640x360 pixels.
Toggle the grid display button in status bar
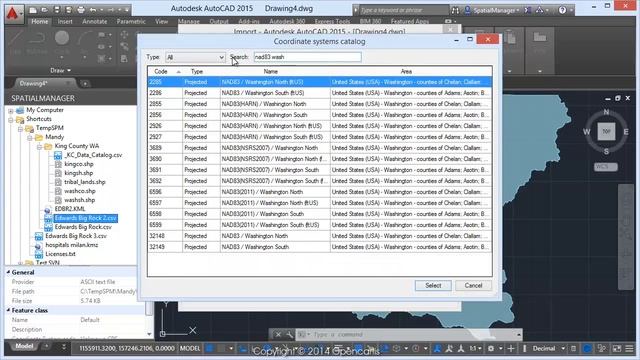(x=209, y=349)
